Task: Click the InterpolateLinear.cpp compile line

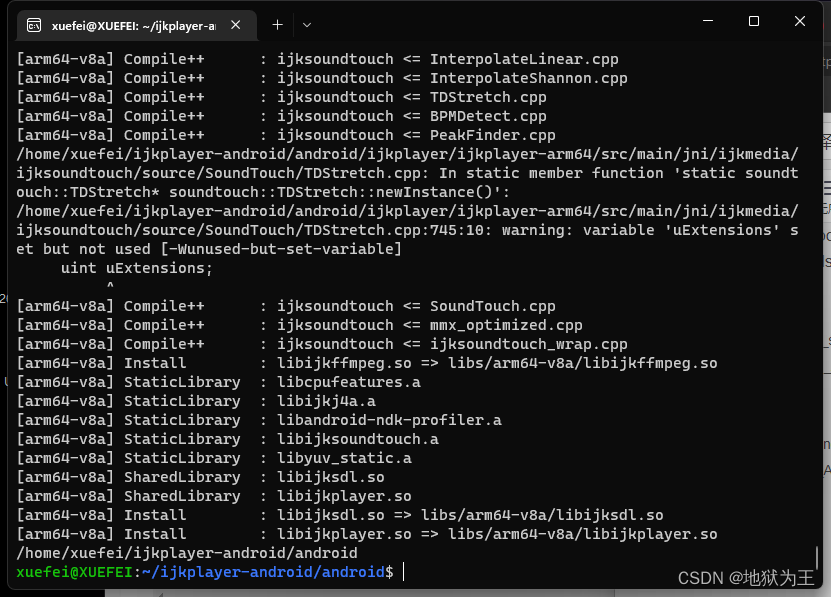Action: point(317,59)
